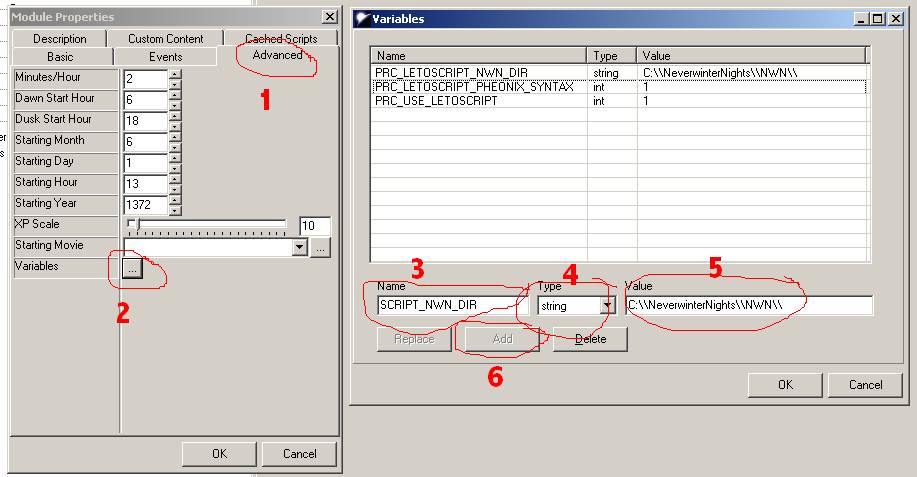917x477 pixels.
Task: Switch to the Advanced tab
Action: point(277,56)
